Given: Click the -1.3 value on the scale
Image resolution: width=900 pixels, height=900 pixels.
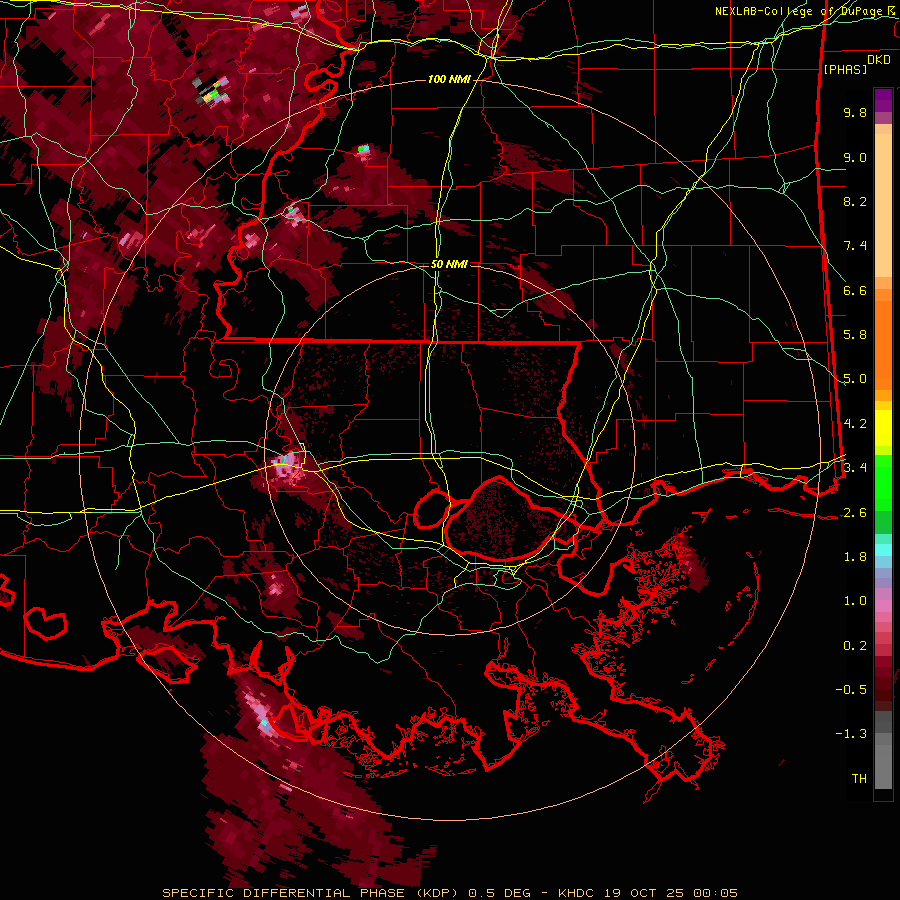Looking at the screenshot, I should coord(851,734).
